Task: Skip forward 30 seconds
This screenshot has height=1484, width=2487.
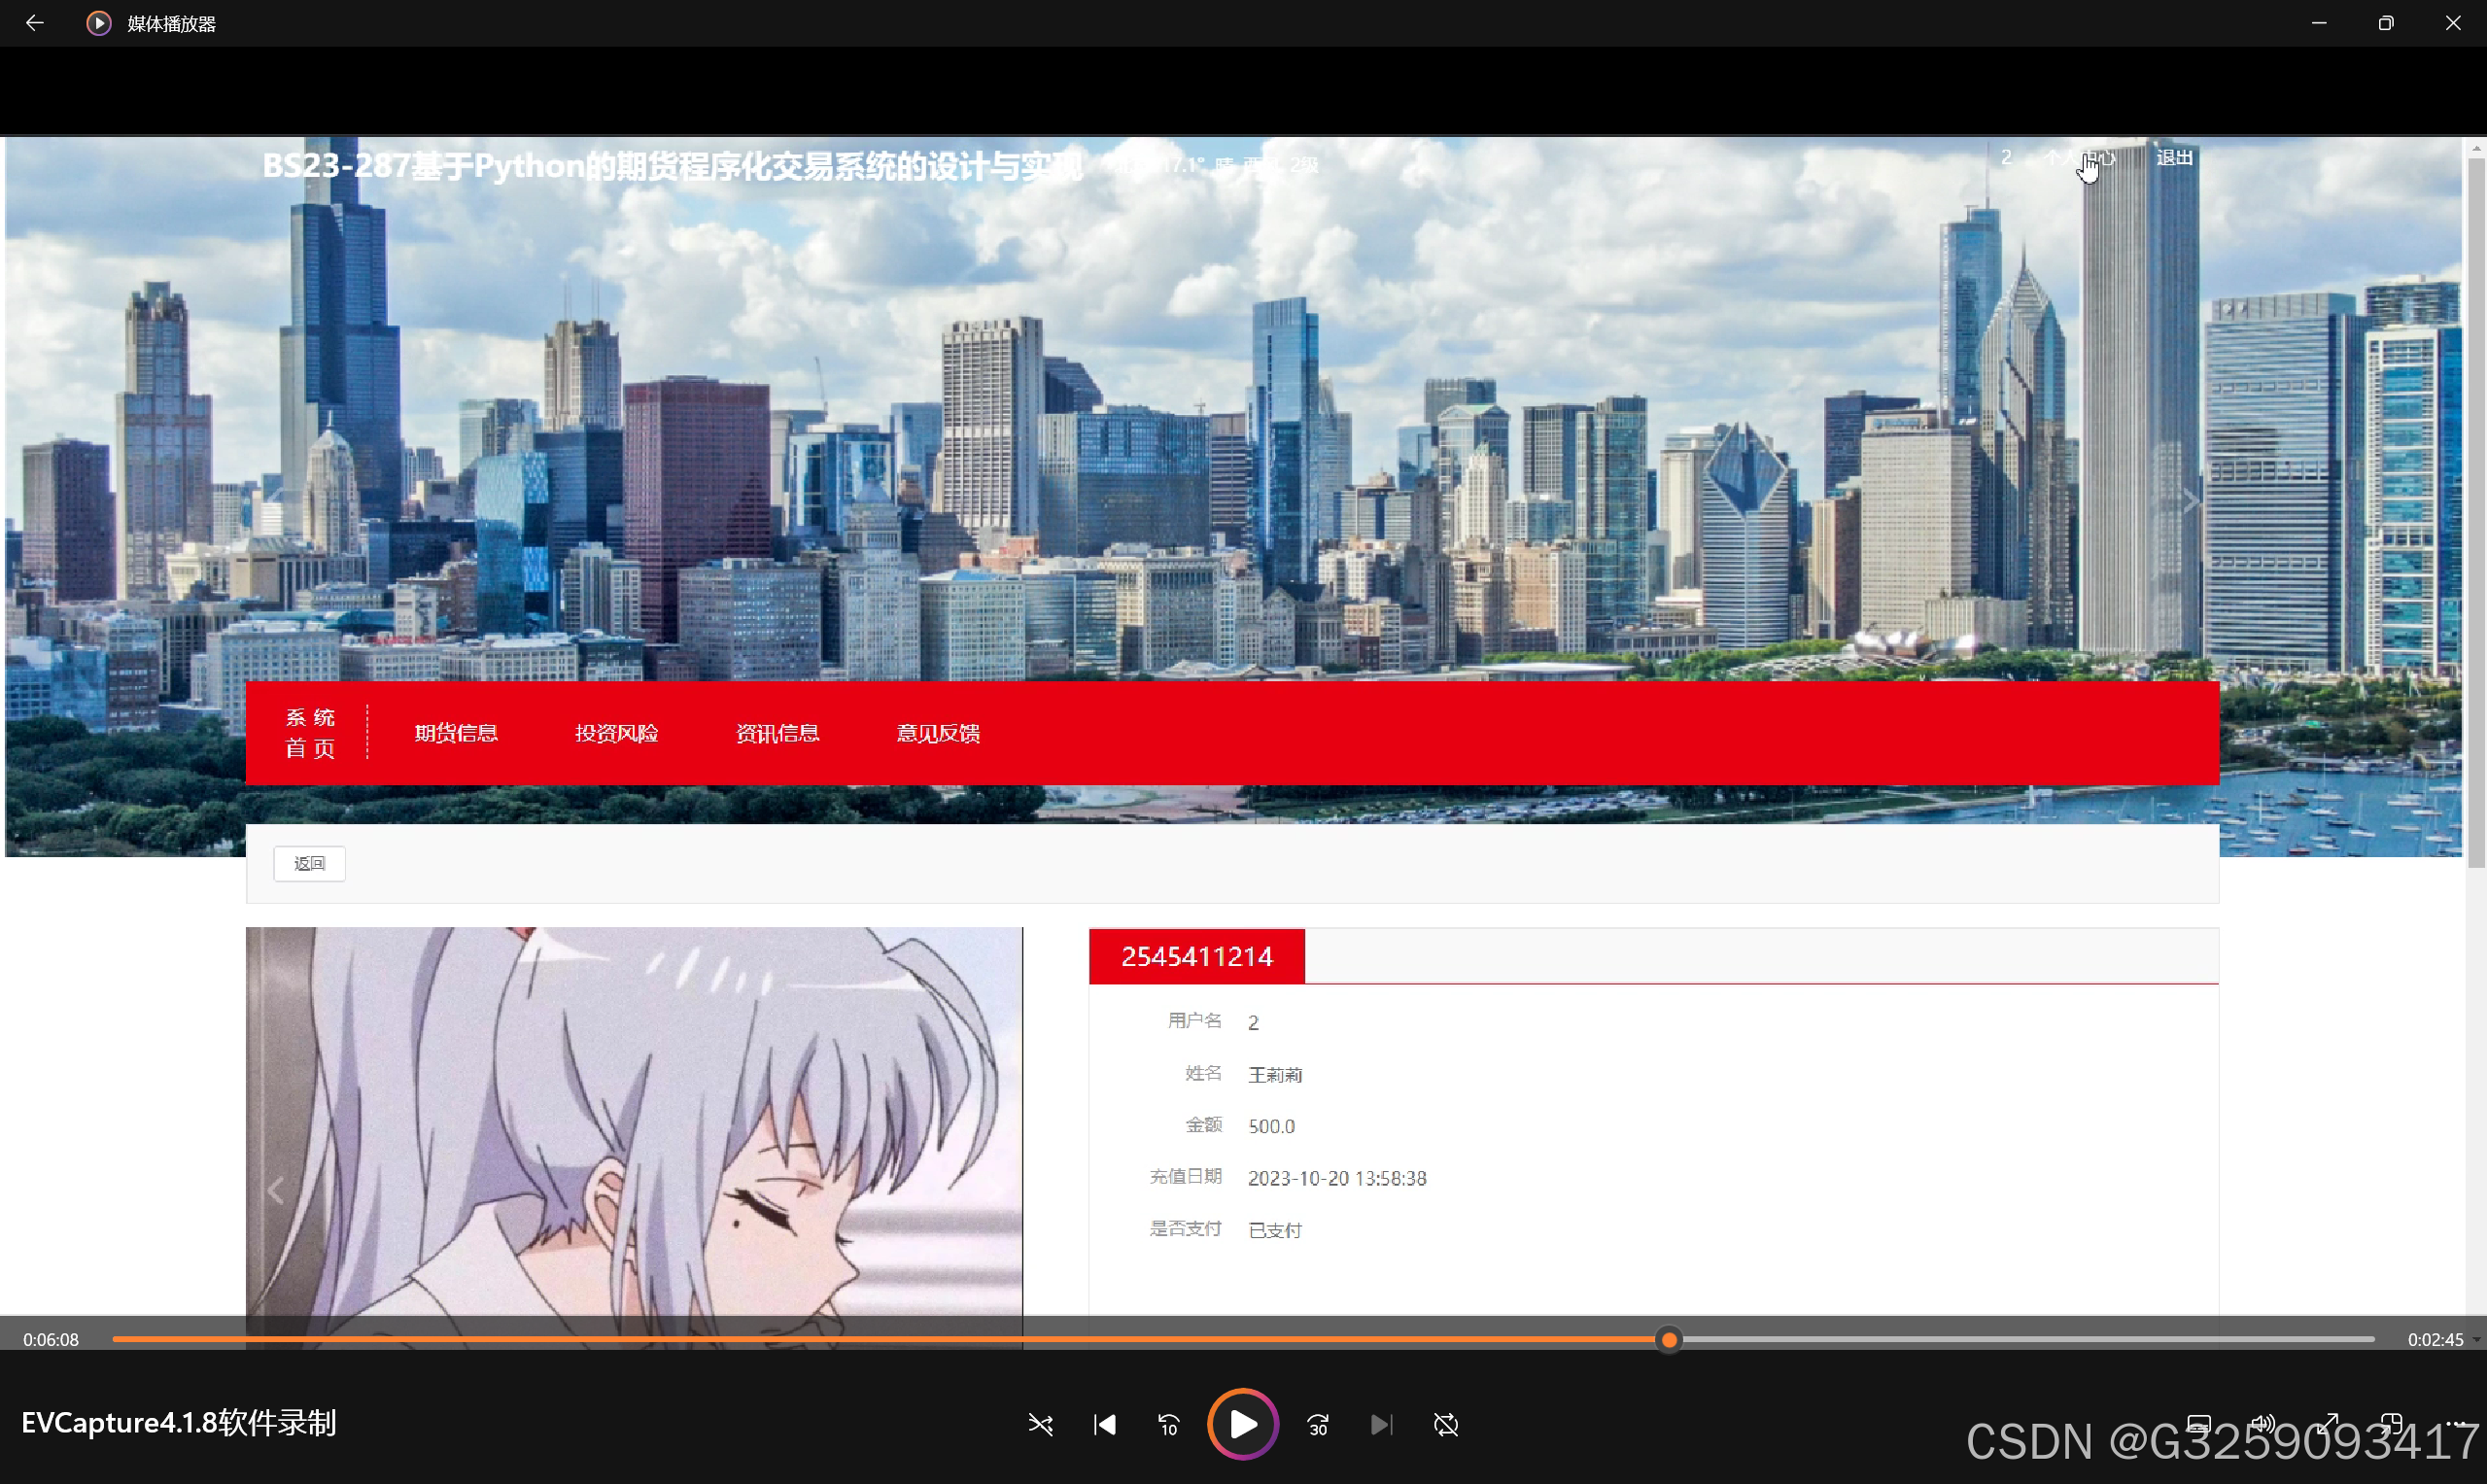Action: click(x=1317, y=1424)
